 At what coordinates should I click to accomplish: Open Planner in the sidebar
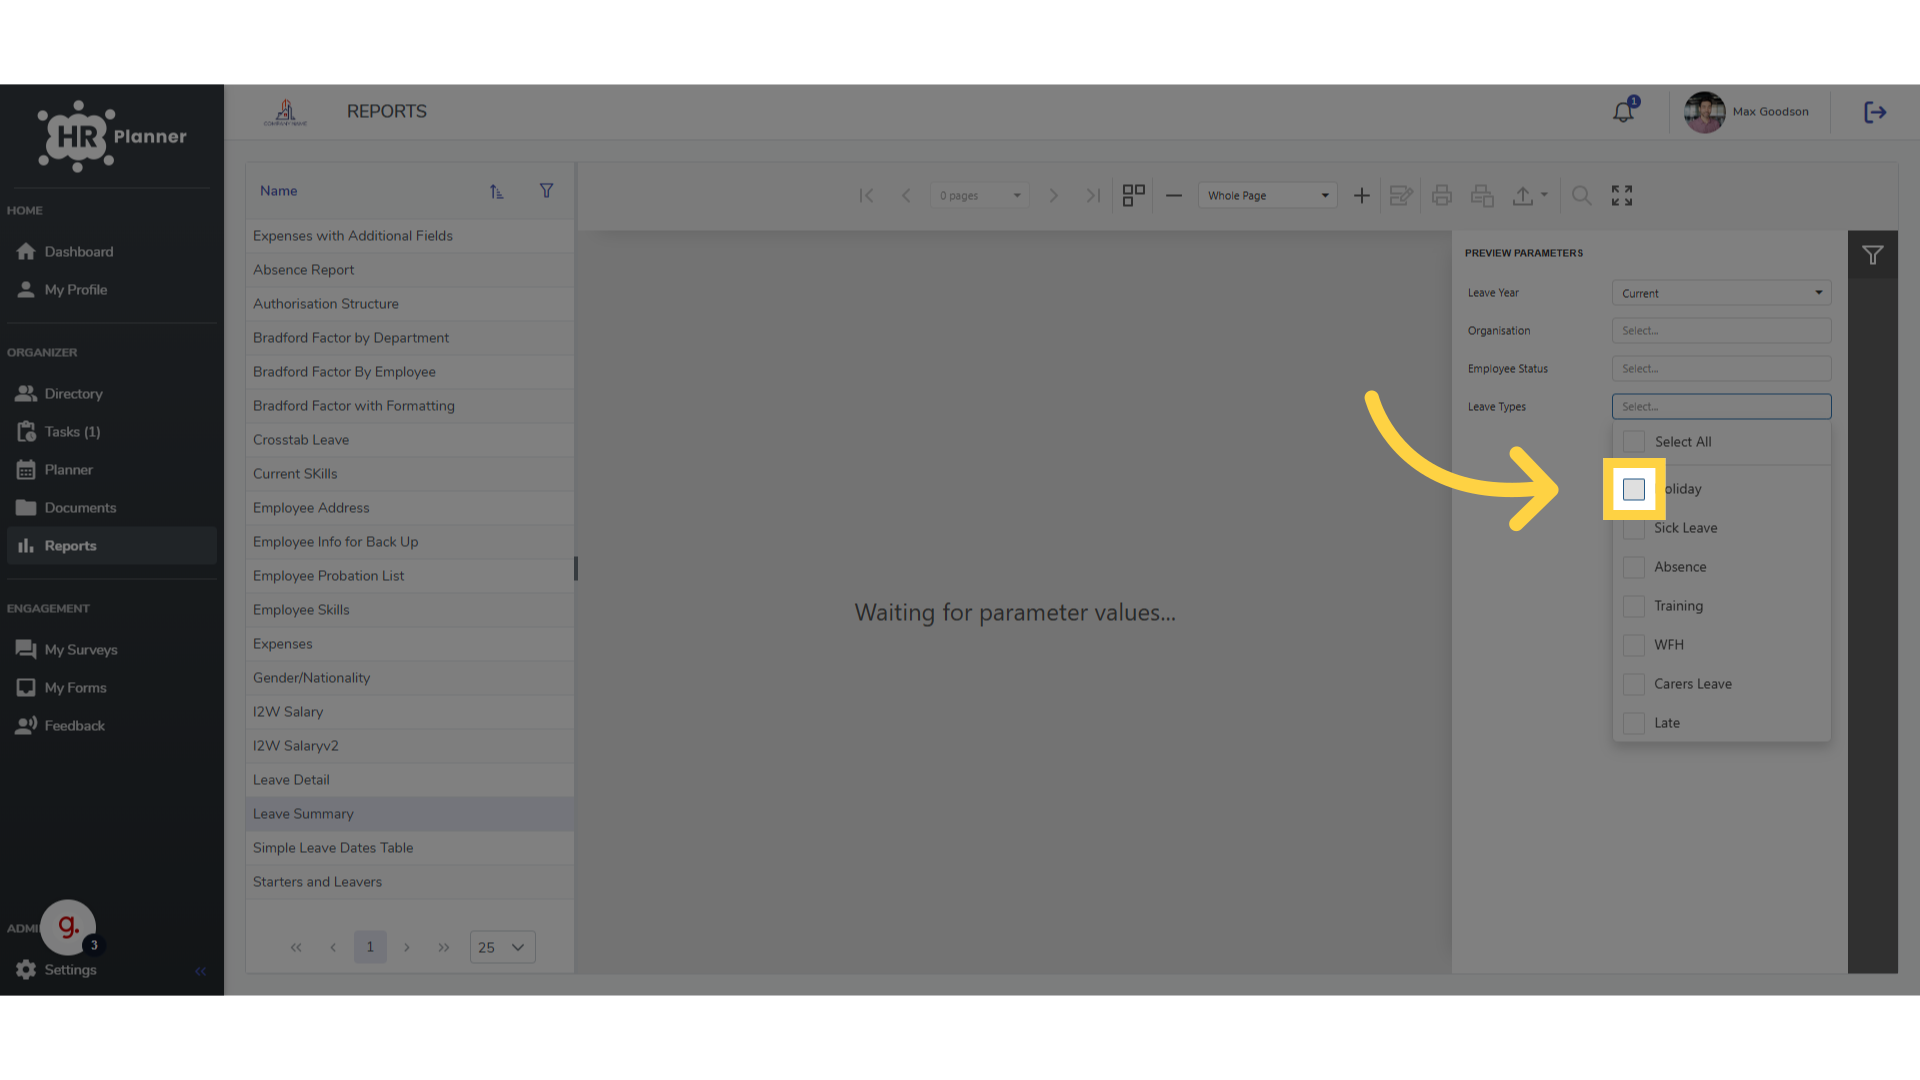point(111,470)
